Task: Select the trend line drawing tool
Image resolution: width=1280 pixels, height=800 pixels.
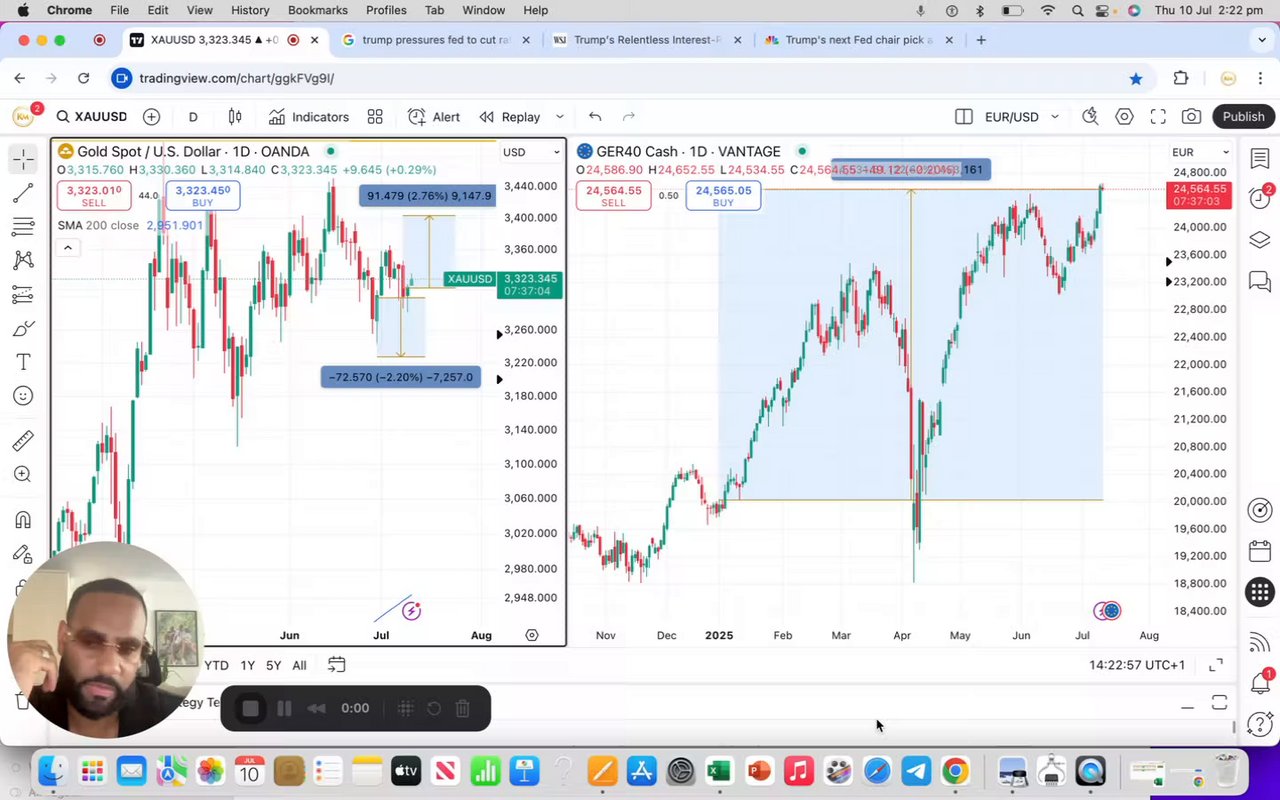Action: click(x=23, y=193)
